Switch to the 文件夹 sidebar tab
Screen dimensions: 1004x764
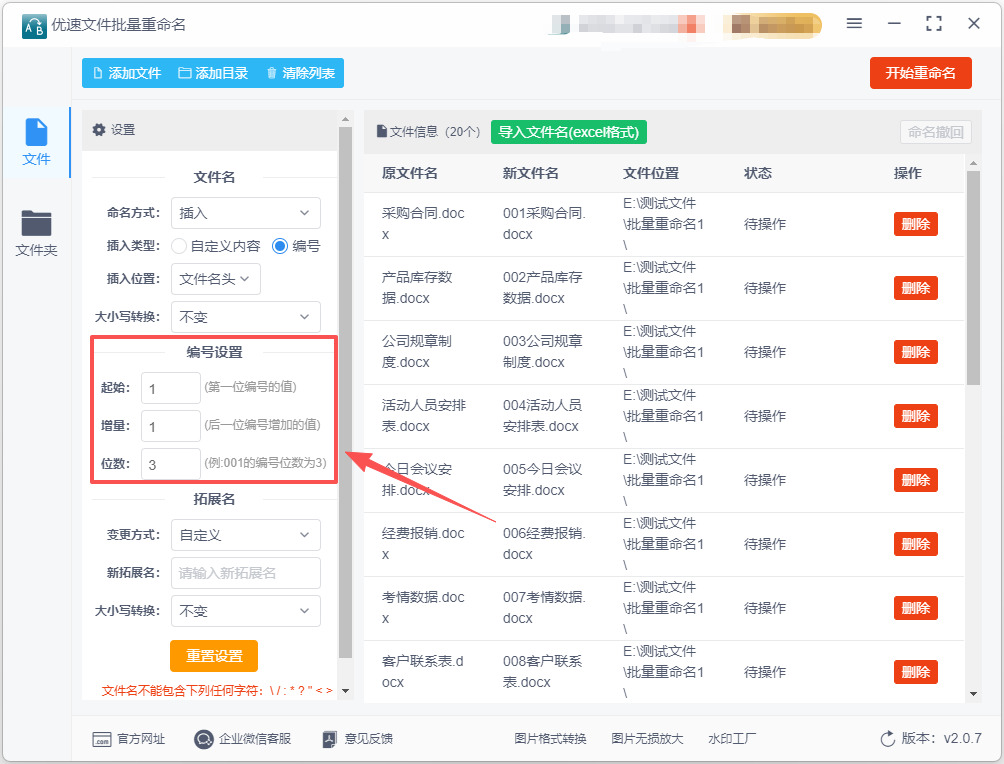(36, 233)
